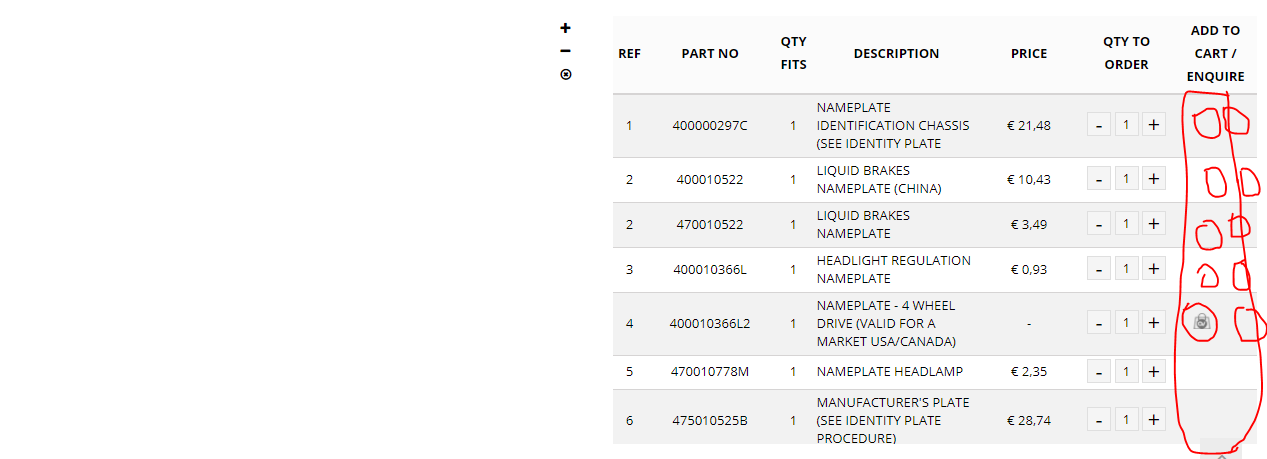Decrease quantity for part 400010366L2
This screenshot has width=1267, height=459.
[x=1099, y=323]
